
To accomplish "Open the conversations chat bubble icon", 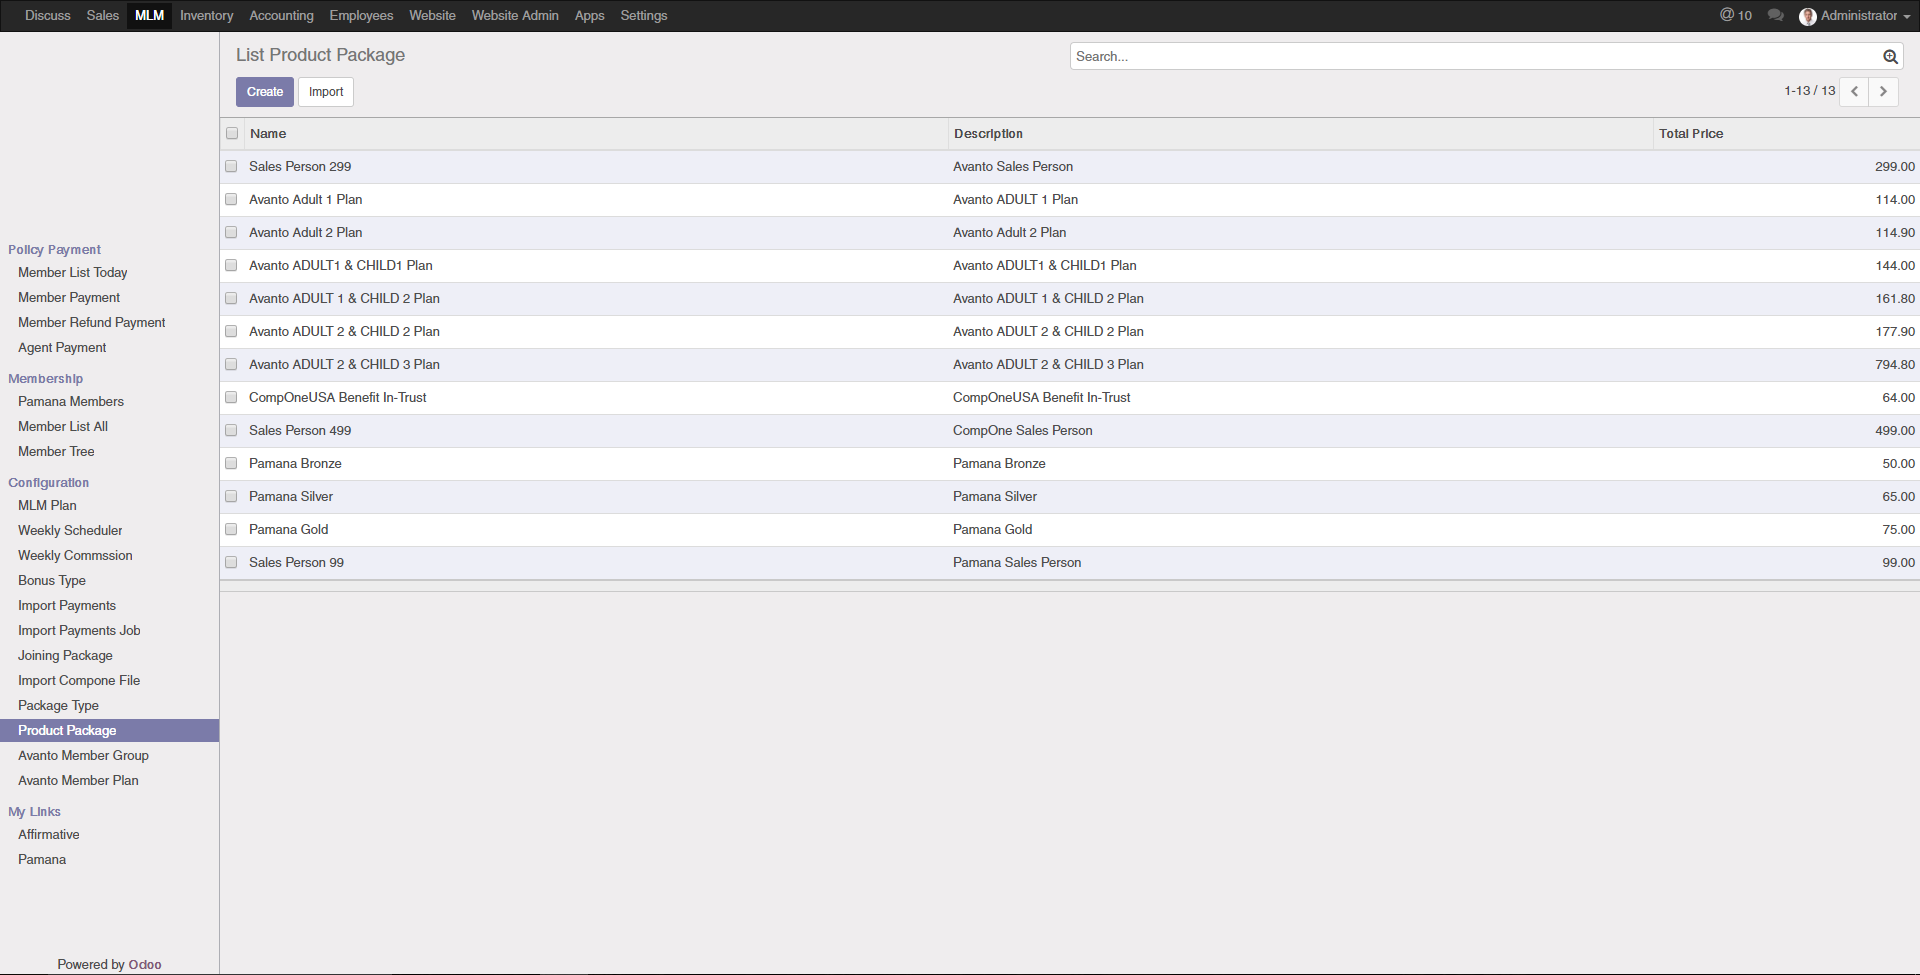I will tap(1775, 15).
